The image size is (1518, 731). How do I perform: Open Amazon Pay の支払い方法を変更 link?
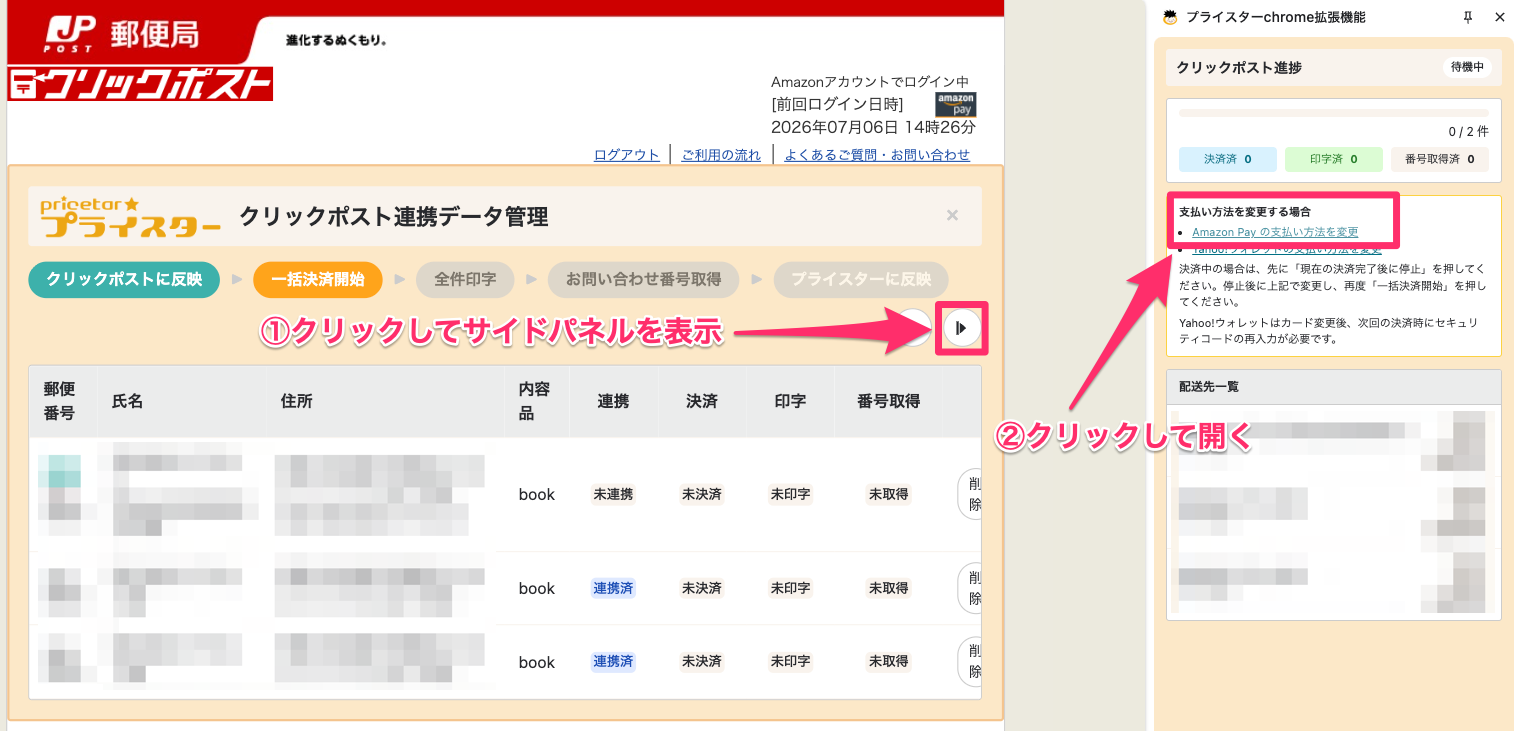(x=1275, y=232)
